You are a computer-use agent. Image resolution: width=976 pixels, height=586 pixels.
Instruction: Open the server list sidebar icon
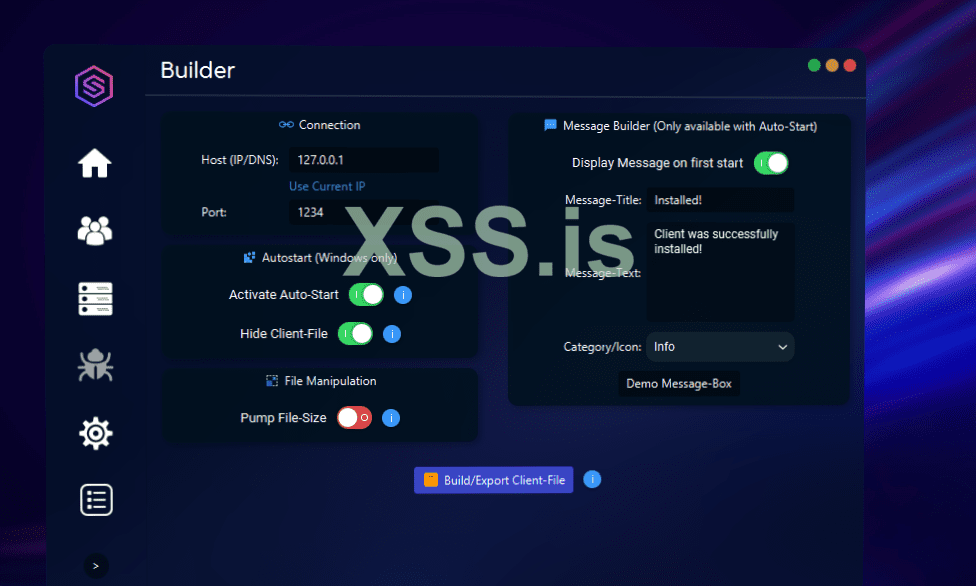(95, 299)
